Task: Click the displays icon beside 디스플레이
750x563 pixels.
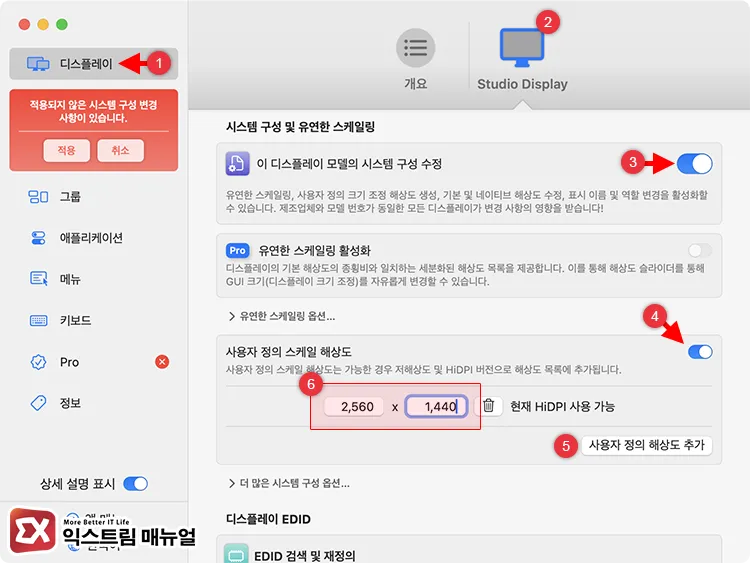Action: (x=38, y=64)
